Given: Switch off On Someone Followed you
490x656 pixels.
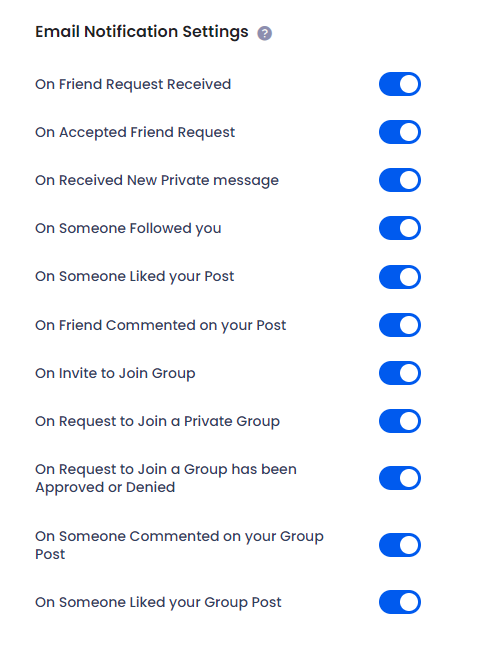Looking at the screenshot, I should 400,228.
